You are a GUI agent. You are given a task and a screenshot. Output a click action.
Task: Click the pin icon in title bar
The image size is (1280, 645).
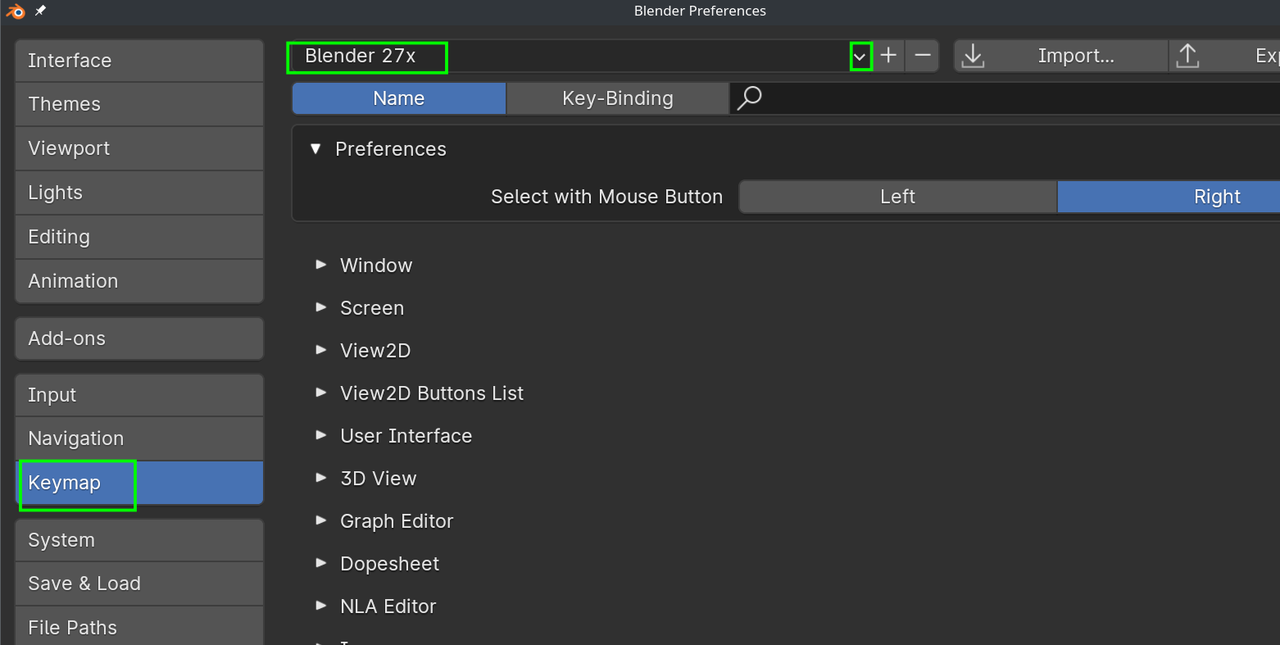40,11
